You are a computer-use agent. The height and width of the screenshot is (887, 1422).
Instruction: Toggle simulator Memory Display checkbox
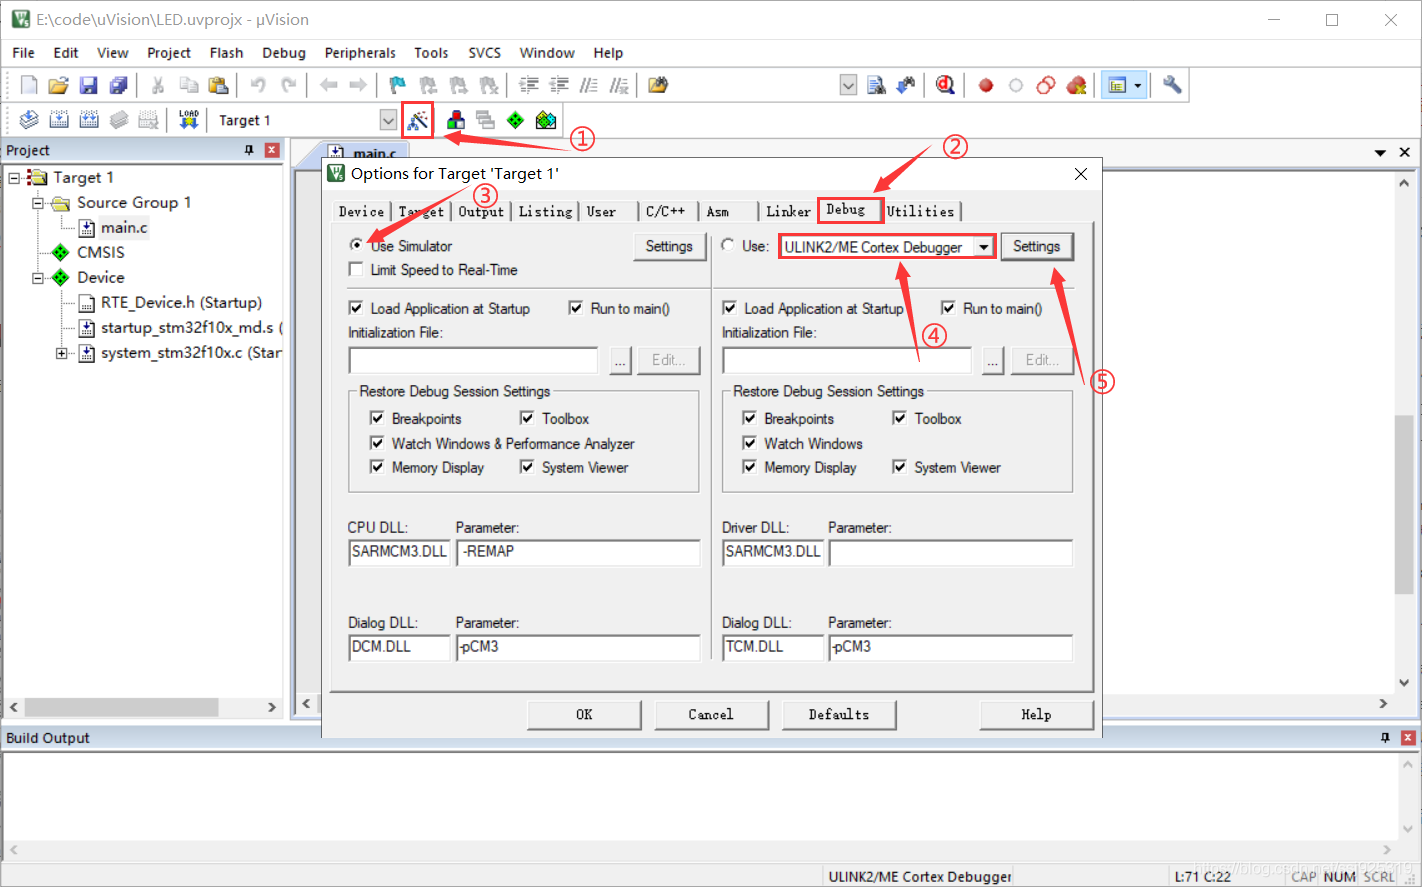[x=377, y=467]
